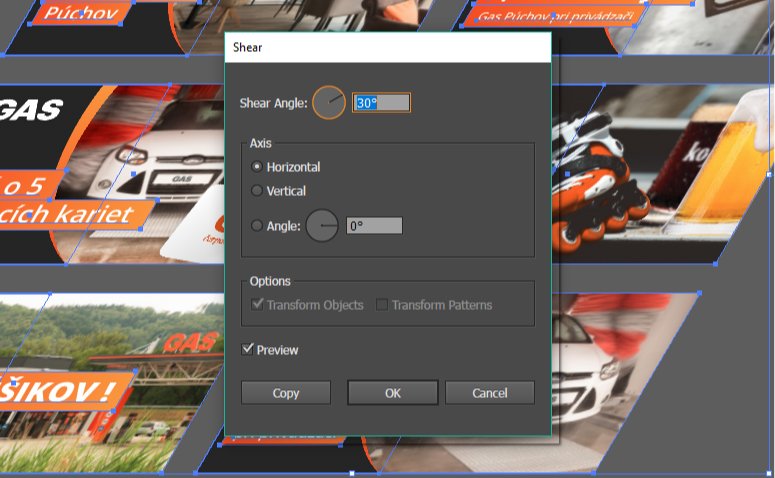Screen dimensions: 775x478
Task: Cancel the Shear dialog
Action: point(490,393)
